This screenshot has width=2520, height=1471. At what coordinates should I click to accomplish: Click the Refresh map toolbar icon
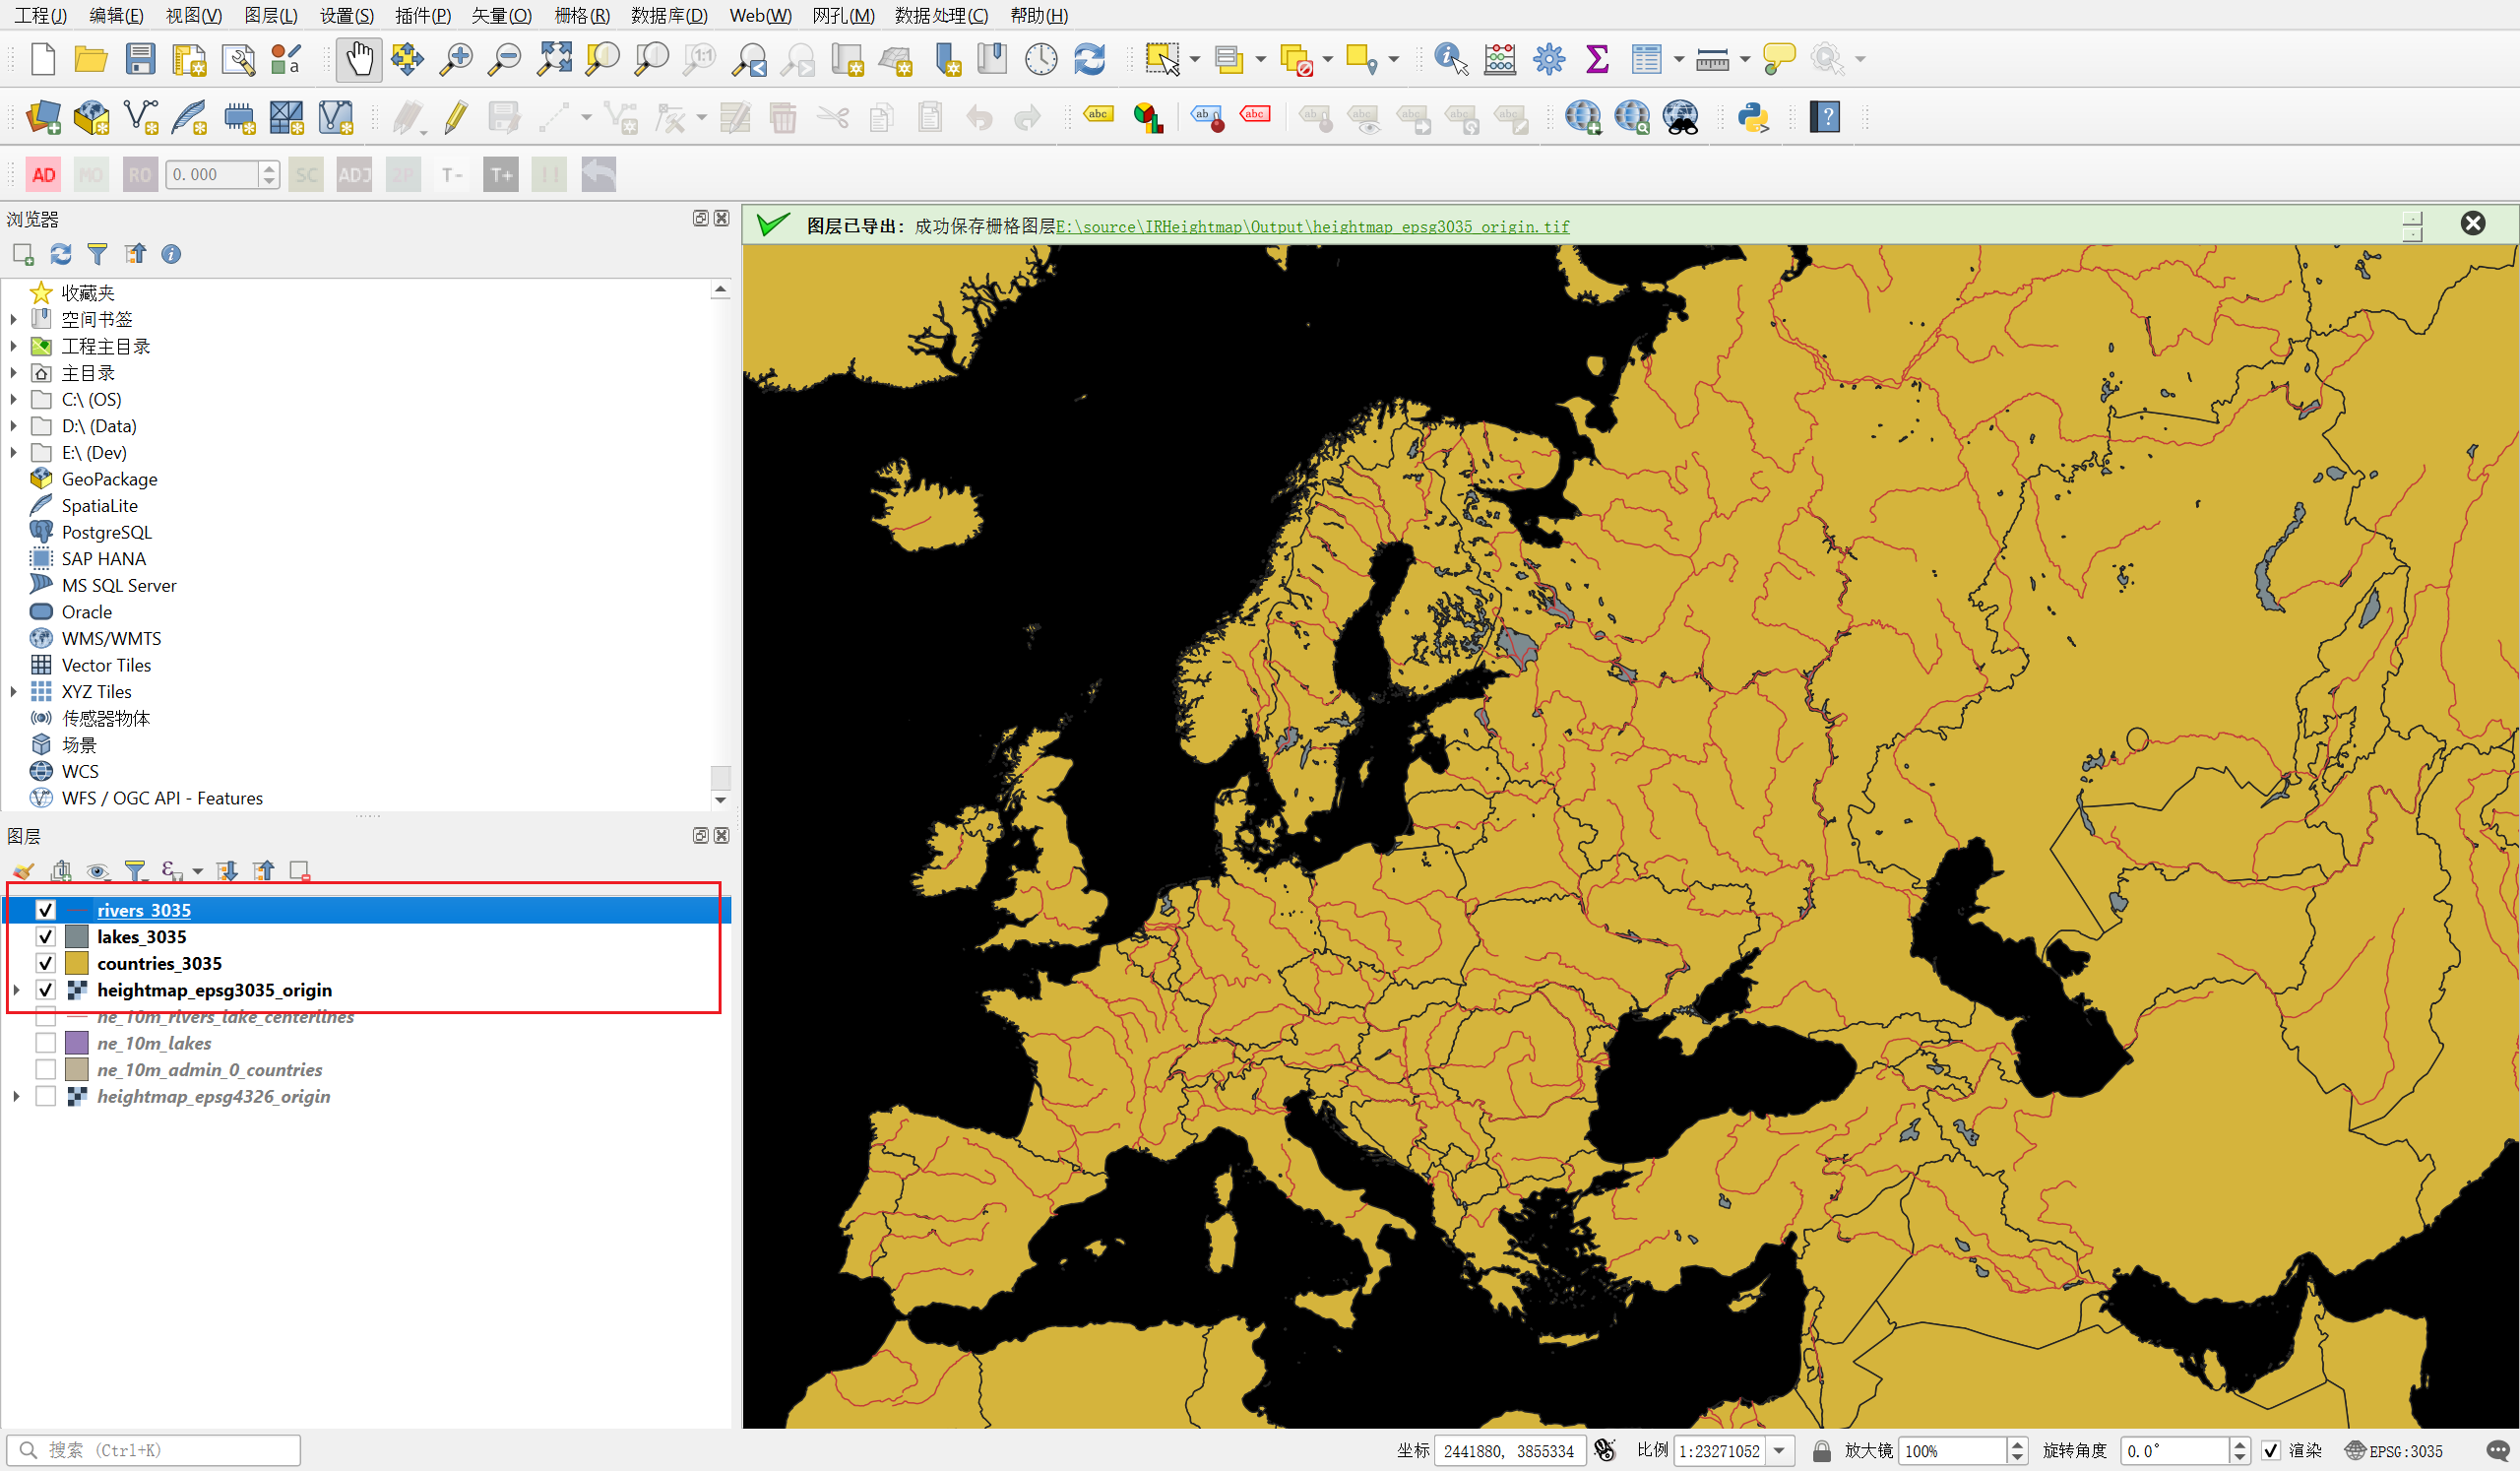pyautogui.click(x=1089, y=59)
